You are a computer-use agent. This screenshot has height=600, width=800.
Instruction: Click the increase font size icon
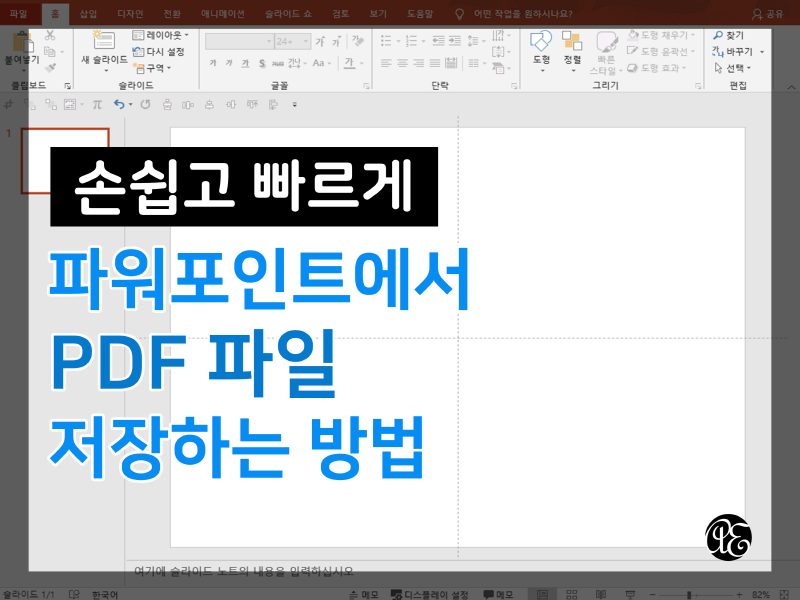320,41
